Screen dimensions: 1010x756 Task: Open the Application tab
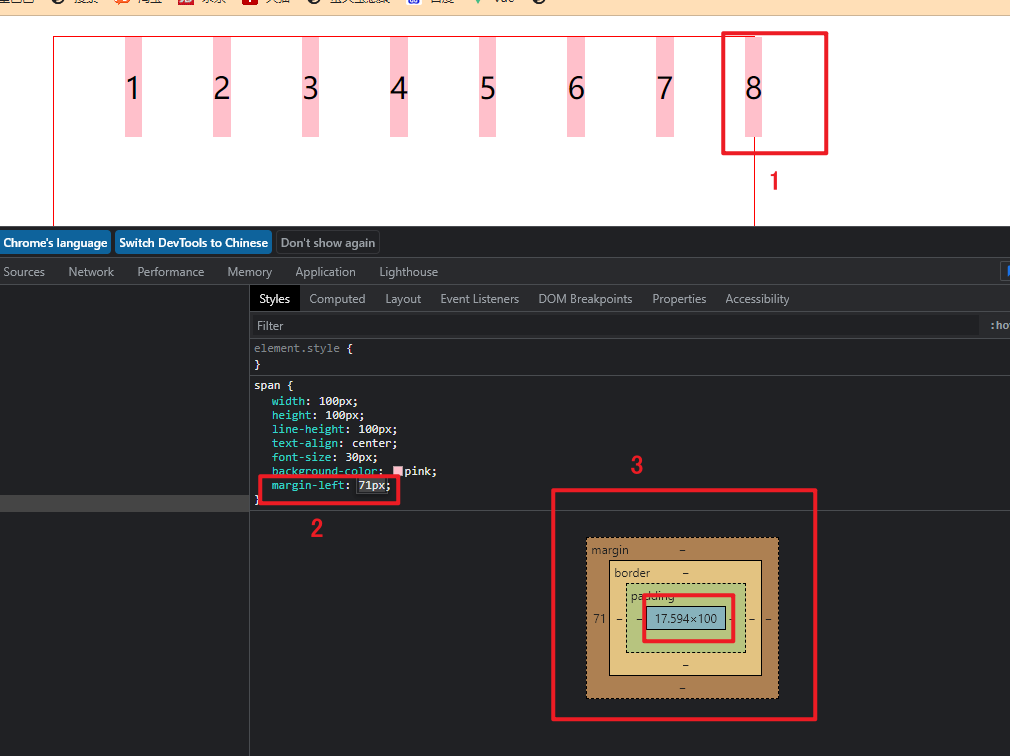325,272
